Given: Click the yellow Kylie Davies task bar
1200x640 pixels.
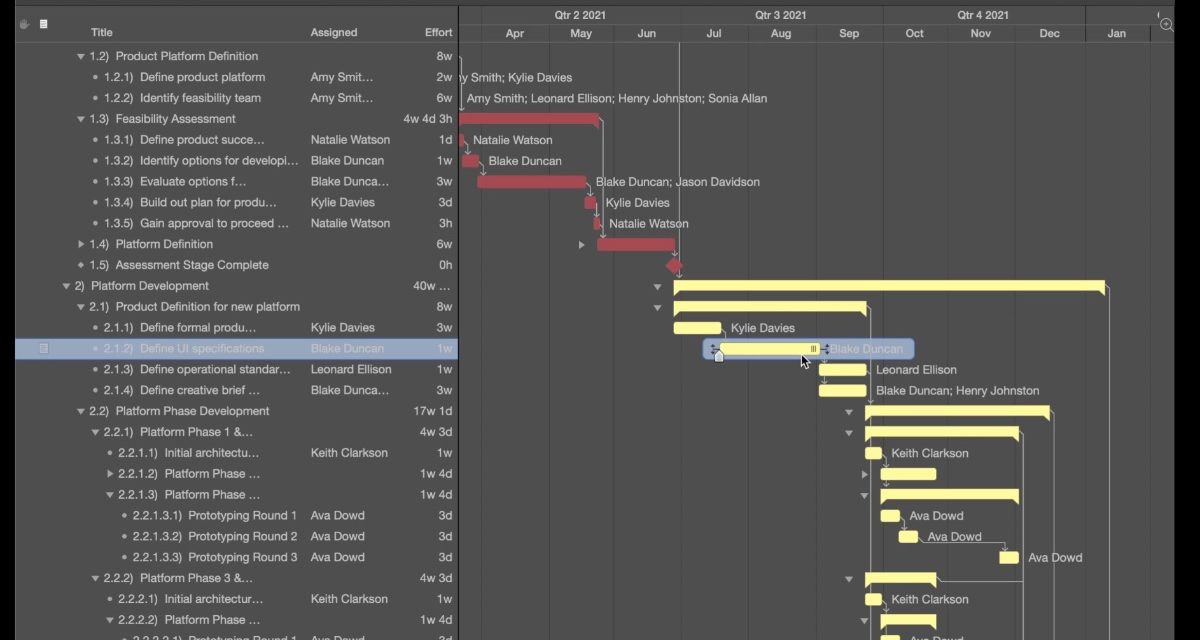Looking at the screenshot, I should pyautogui.click(x=696, y=328).
